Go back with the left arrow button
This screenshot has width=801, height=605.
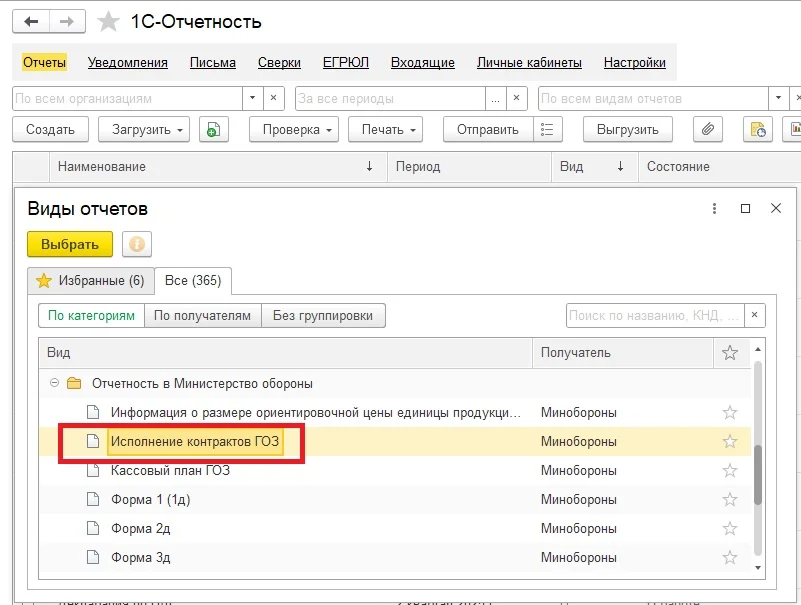coord(31,21)
